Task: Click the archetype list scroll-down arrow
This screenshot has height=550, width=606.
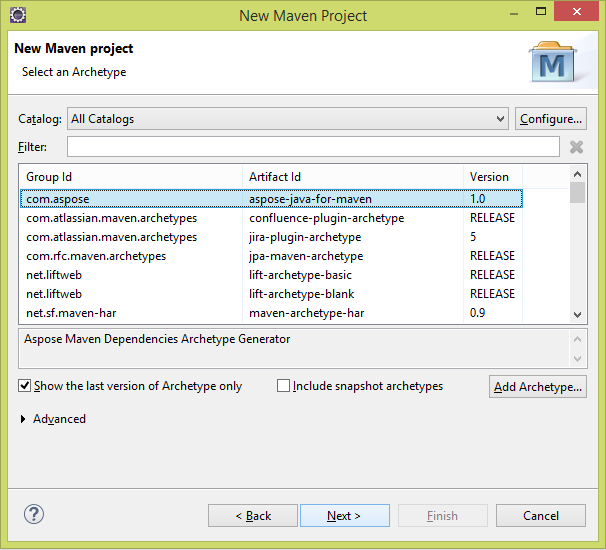Action: (x=577, y=315)
